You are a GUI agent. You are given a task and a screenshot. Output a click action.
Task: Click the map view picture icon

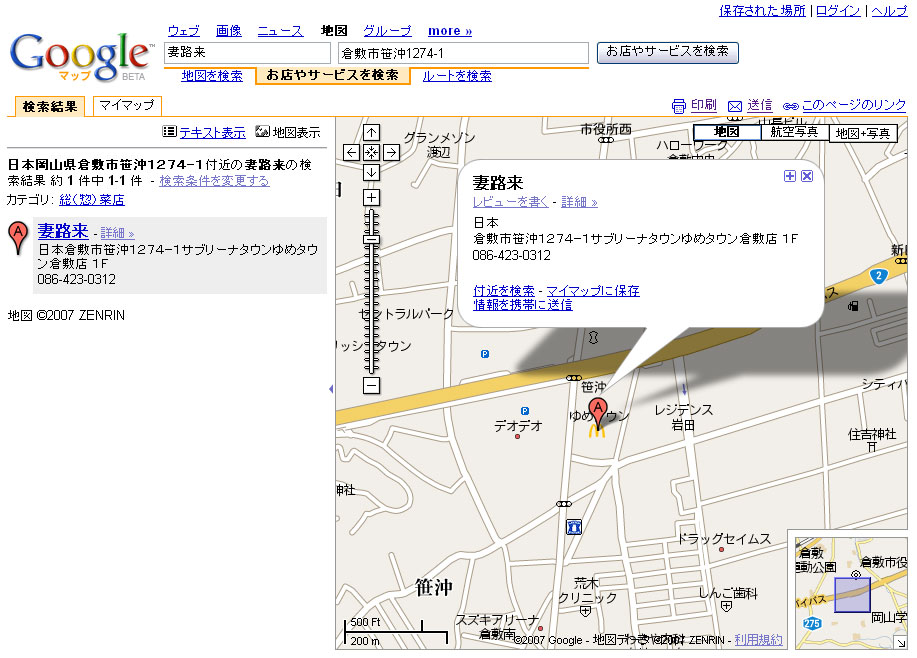coord(263,132)
